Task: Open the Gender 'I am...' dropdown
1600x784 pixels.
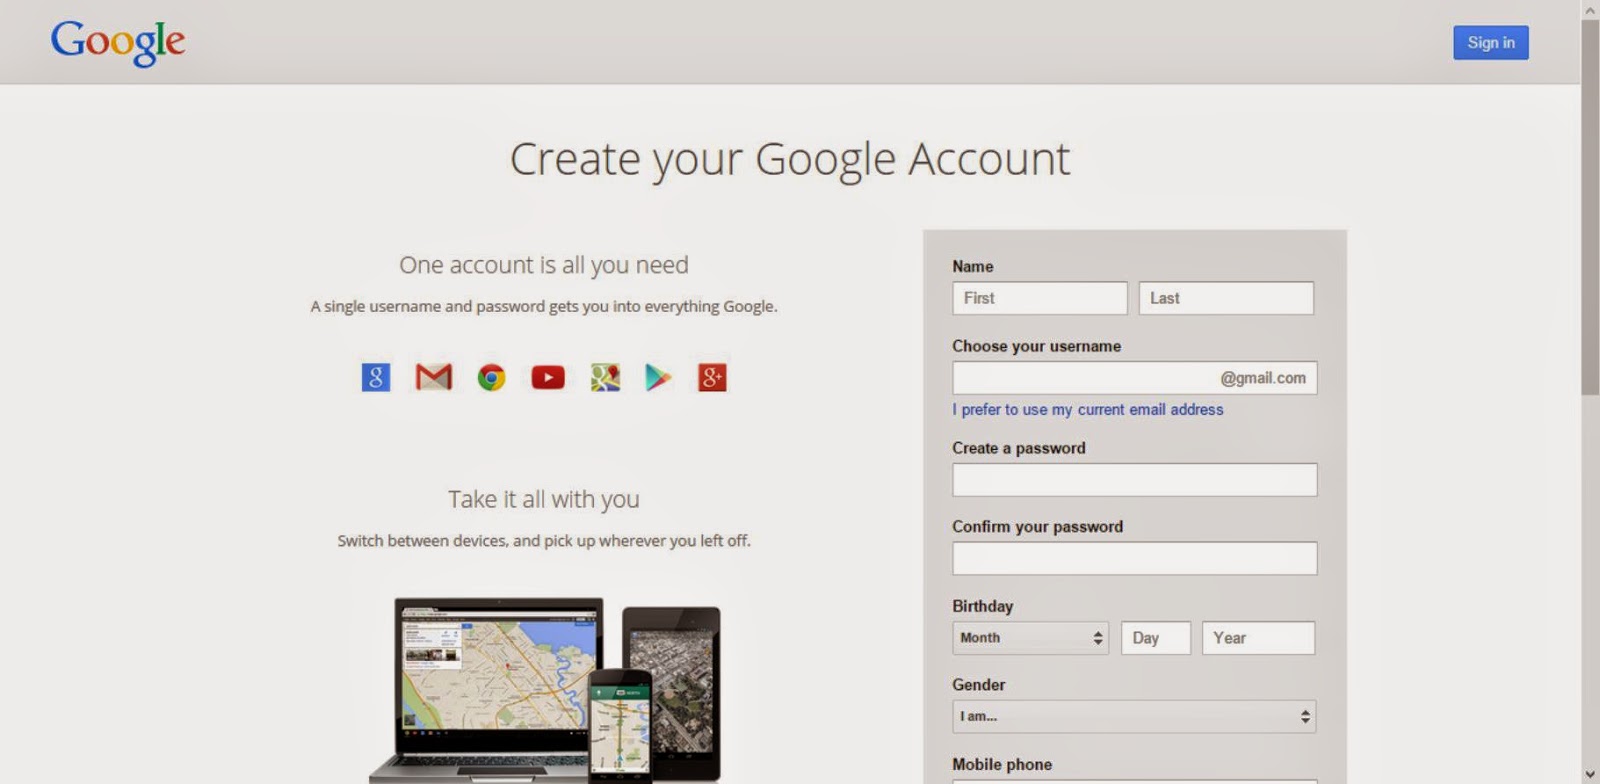Action: pyautogui.click(x=1134, y=716)
